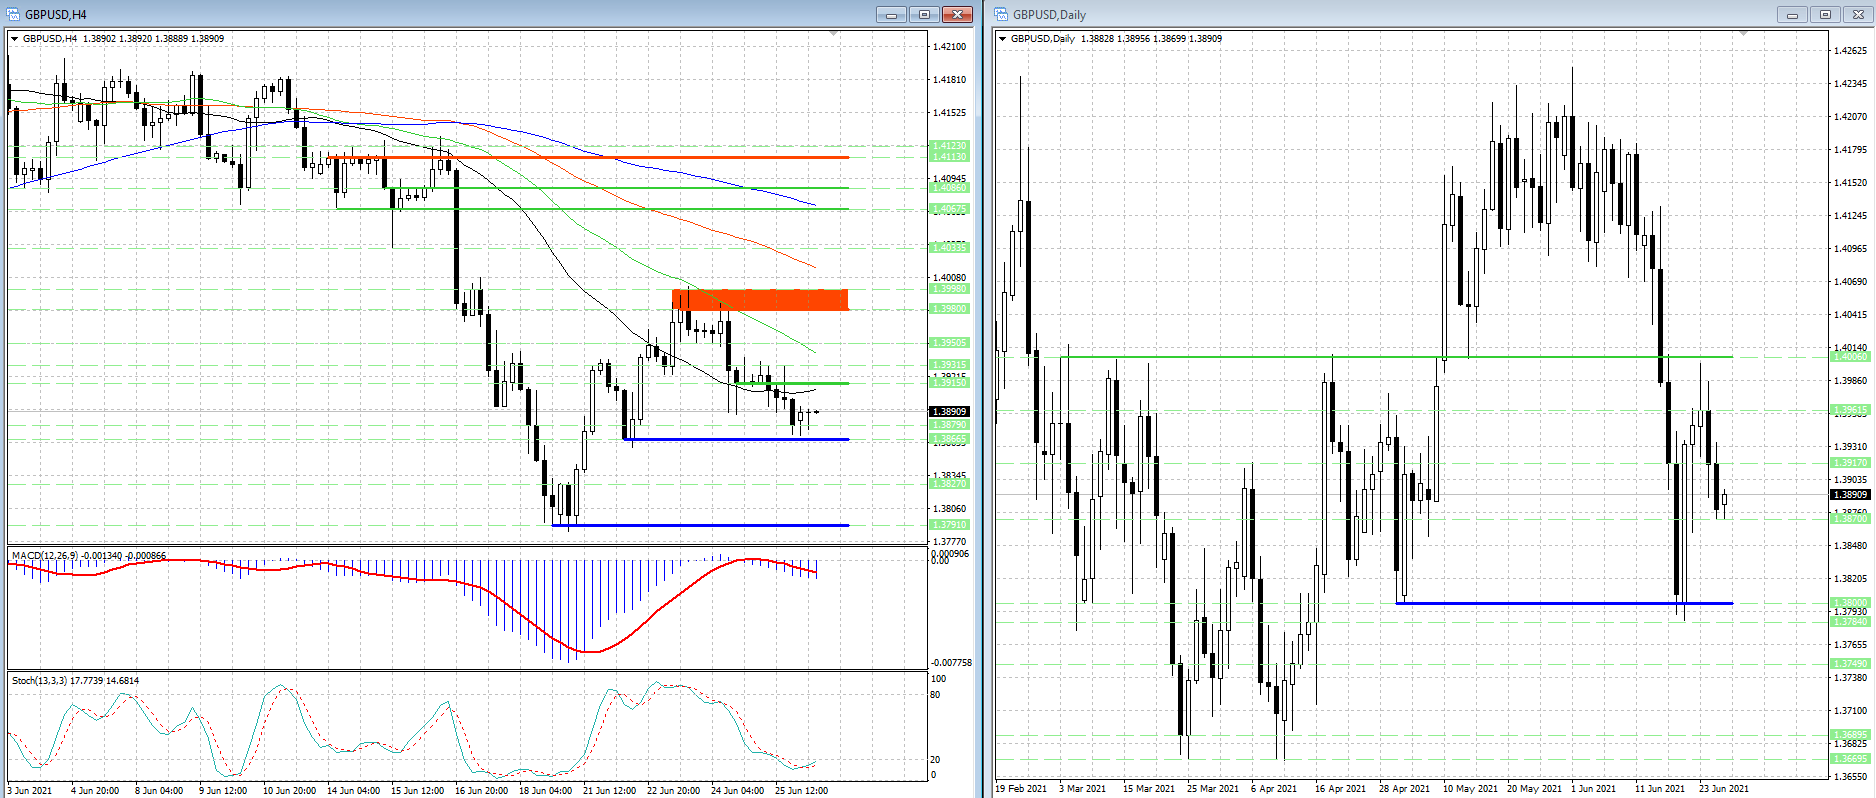Click the chart shift marker in H4 chart

tap(833, 34)
